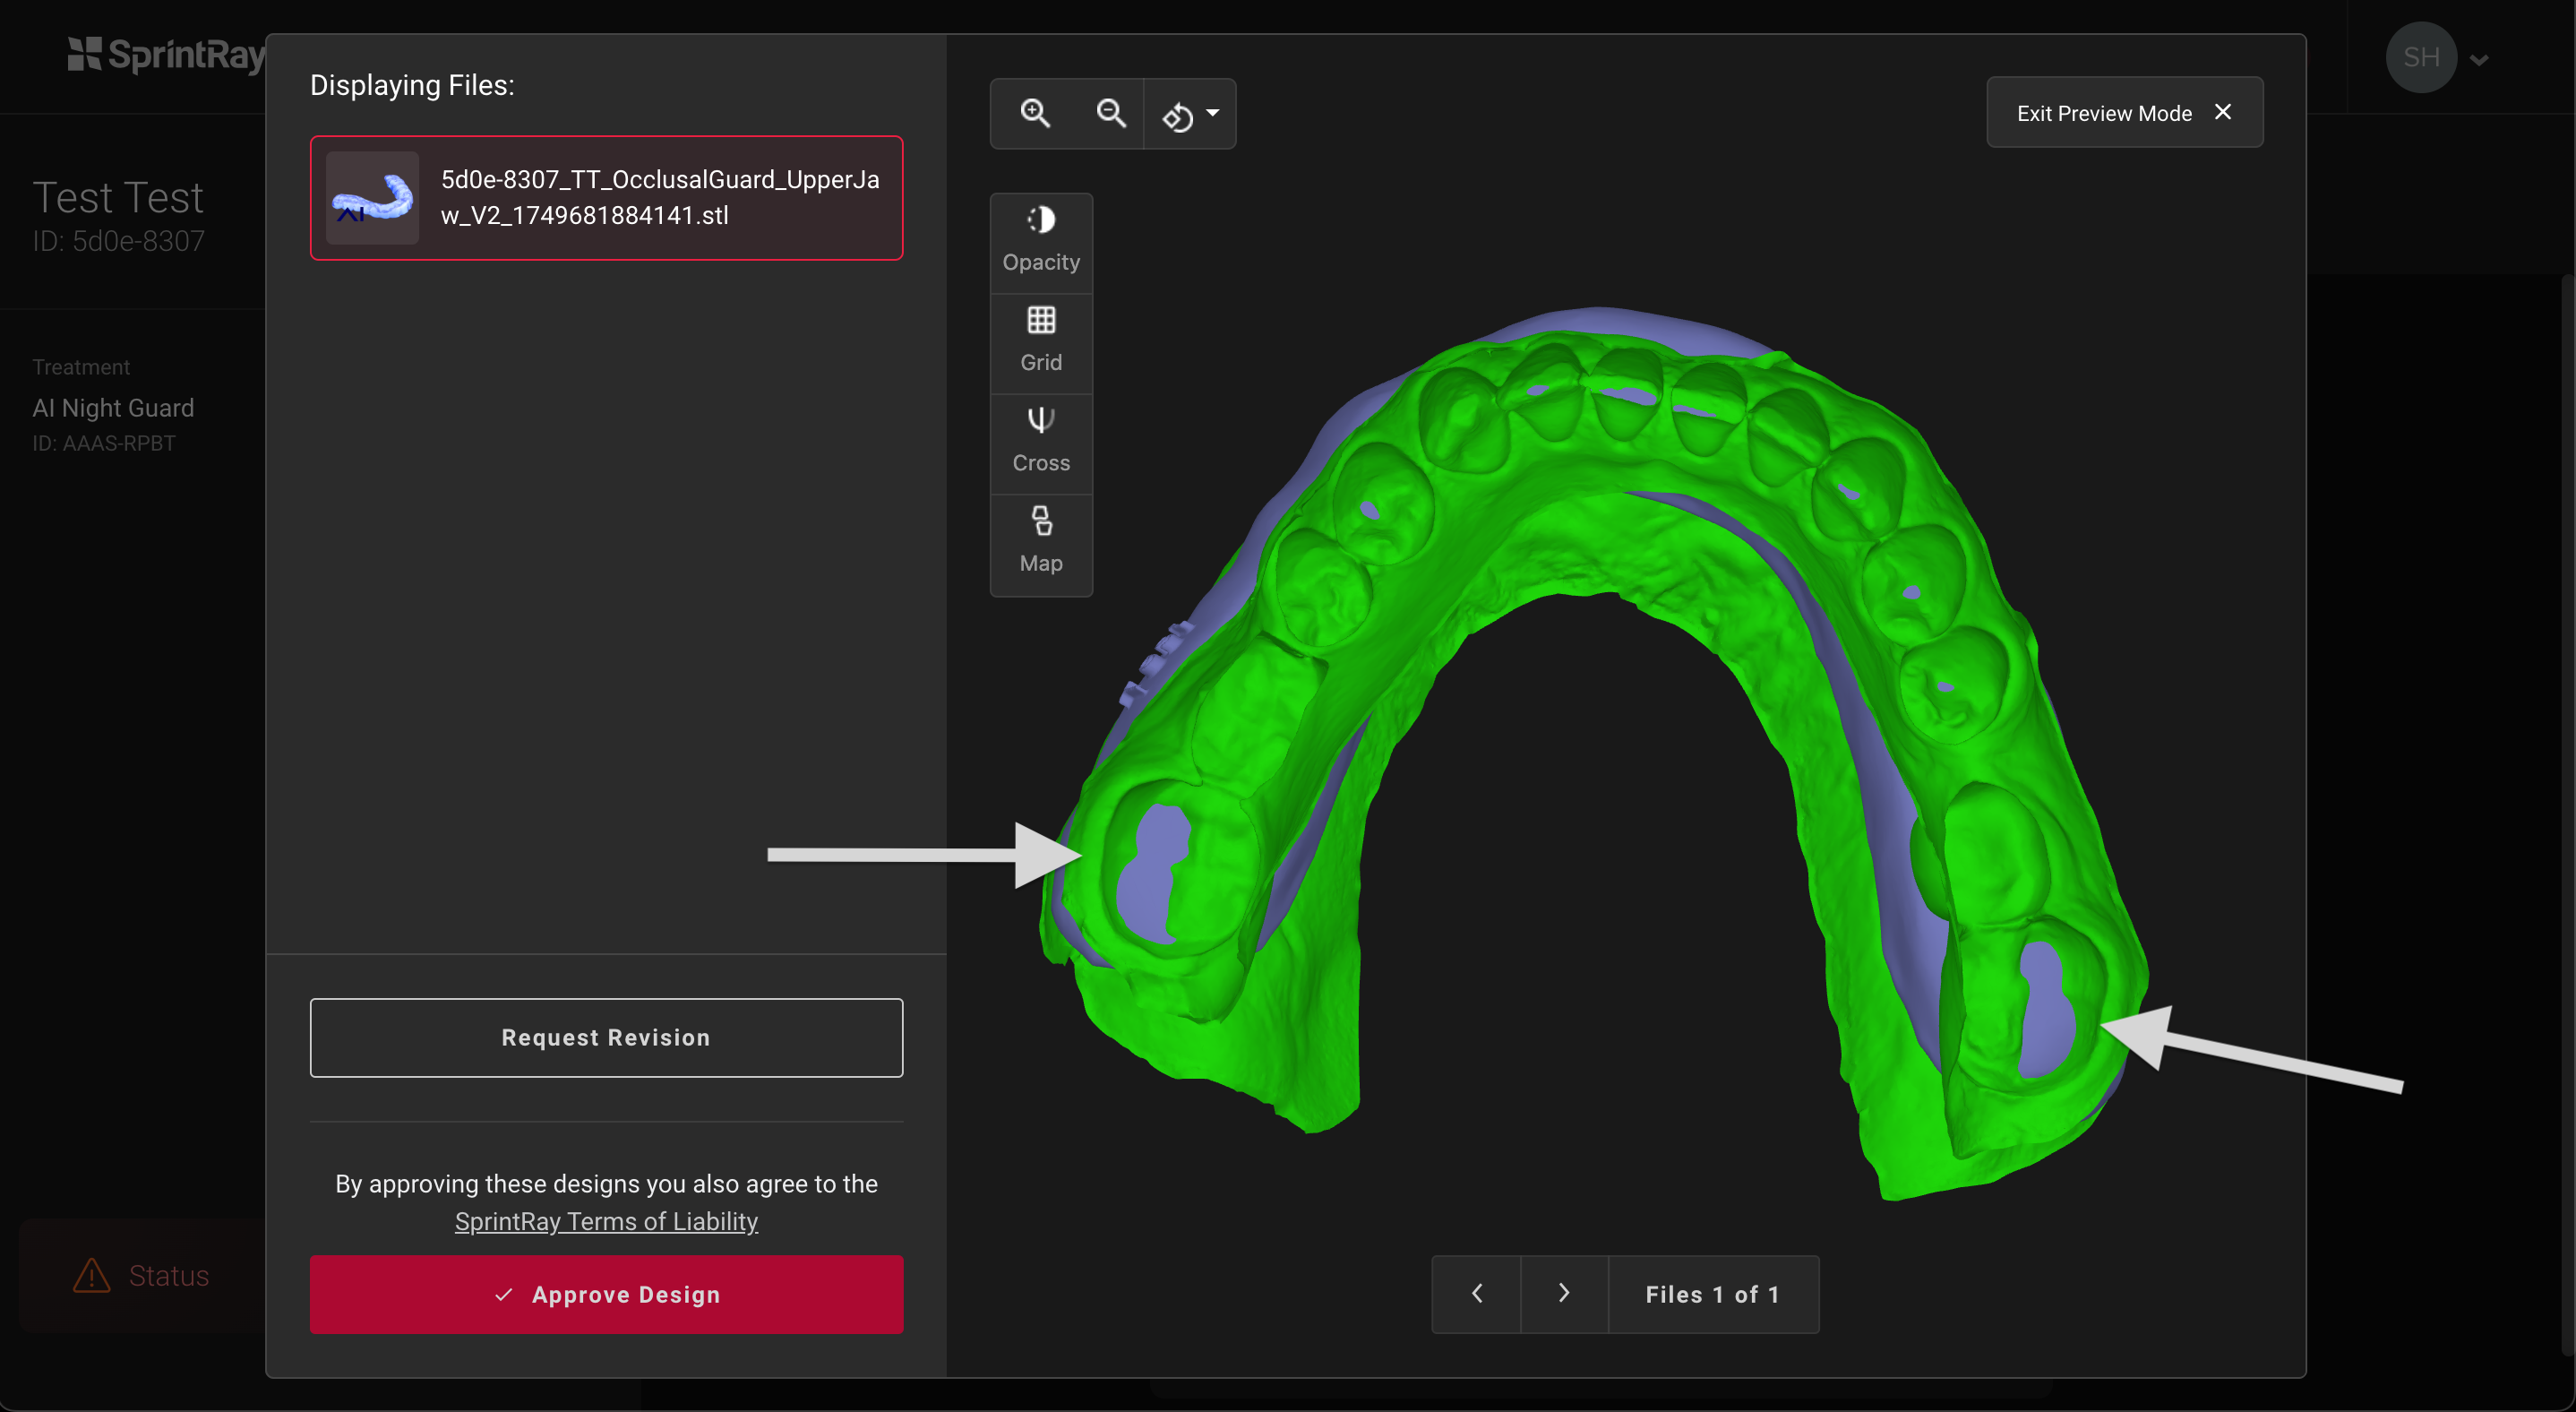Enable the Cross section view

1041,441
